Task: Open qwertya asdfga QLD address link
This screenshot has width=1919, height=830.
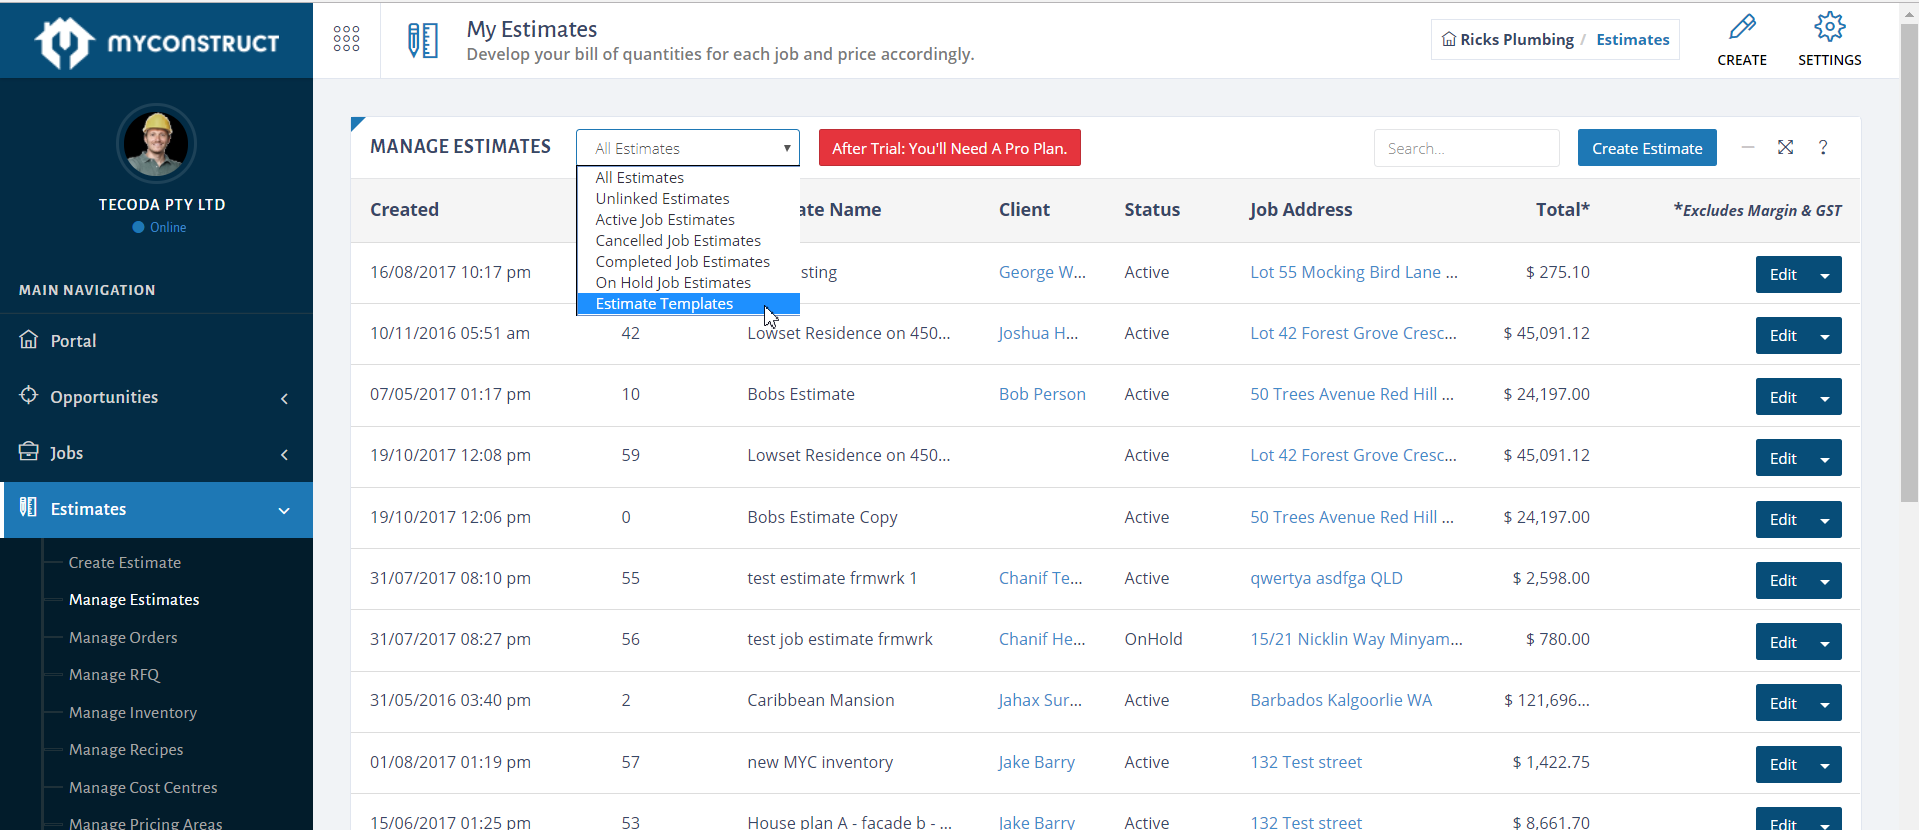Action: pyautogui.click(x=1326, y=578)
